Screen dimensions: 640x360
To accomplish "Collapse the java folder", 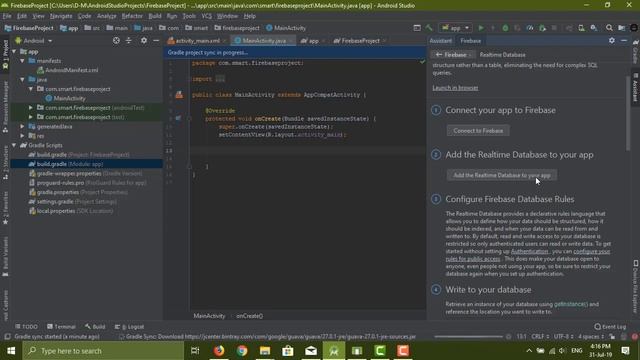I will point(22,80).
